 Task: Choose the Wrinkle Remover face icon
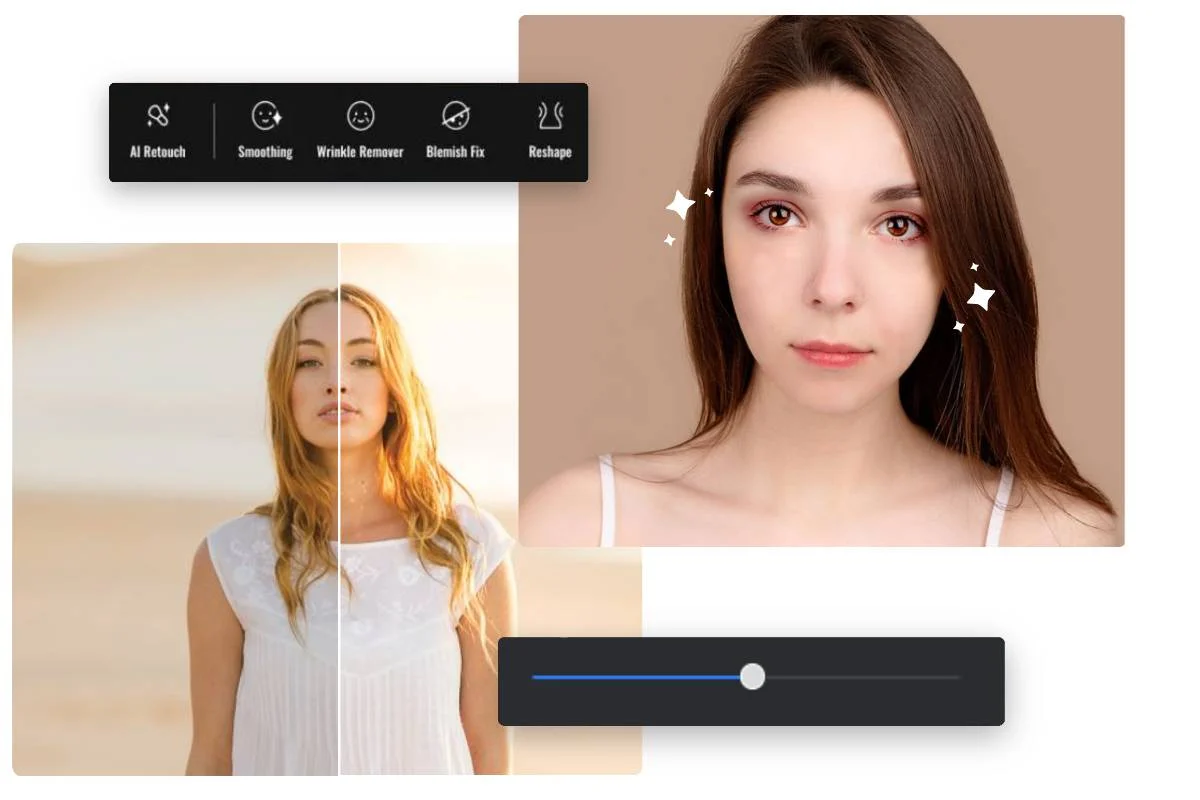click(360, 116)
